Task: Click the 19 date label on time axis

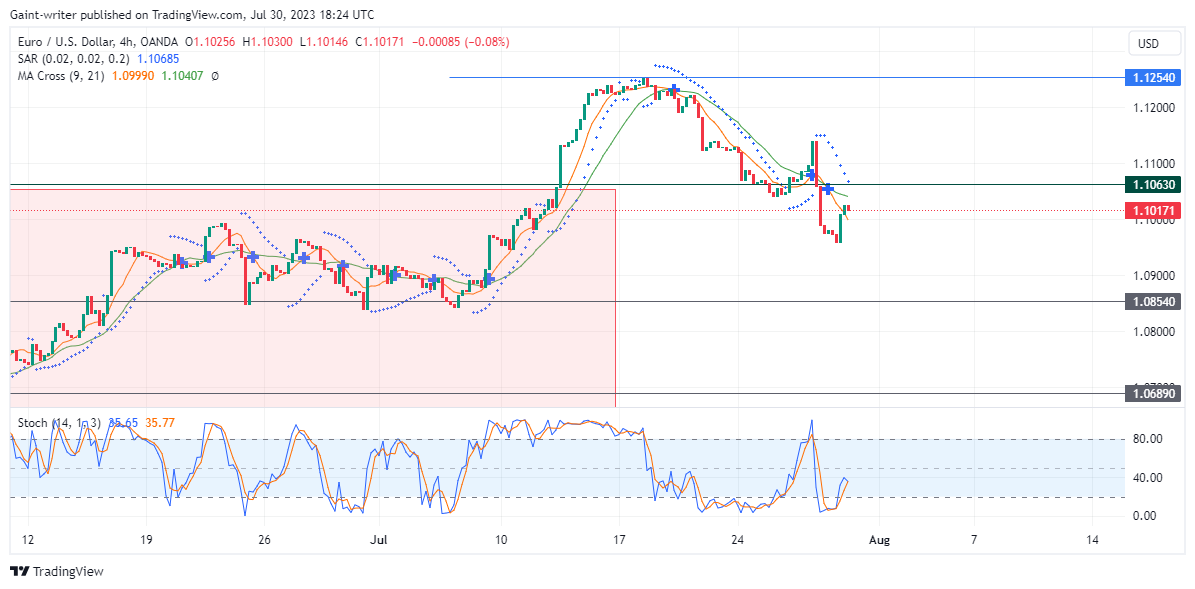Action: [146, 539]
